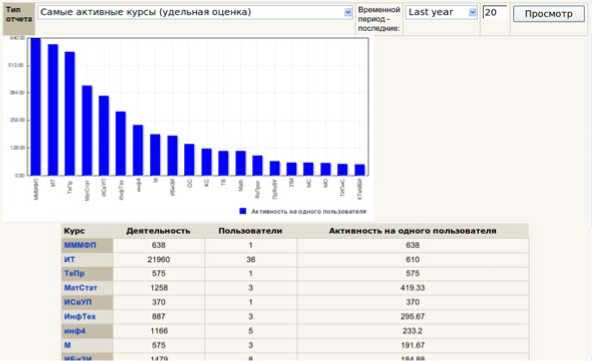Image resolution: width=592 pixels, height=361 pixels.
Task: Open the ММФП course link
Action: [x=80, y=245]
